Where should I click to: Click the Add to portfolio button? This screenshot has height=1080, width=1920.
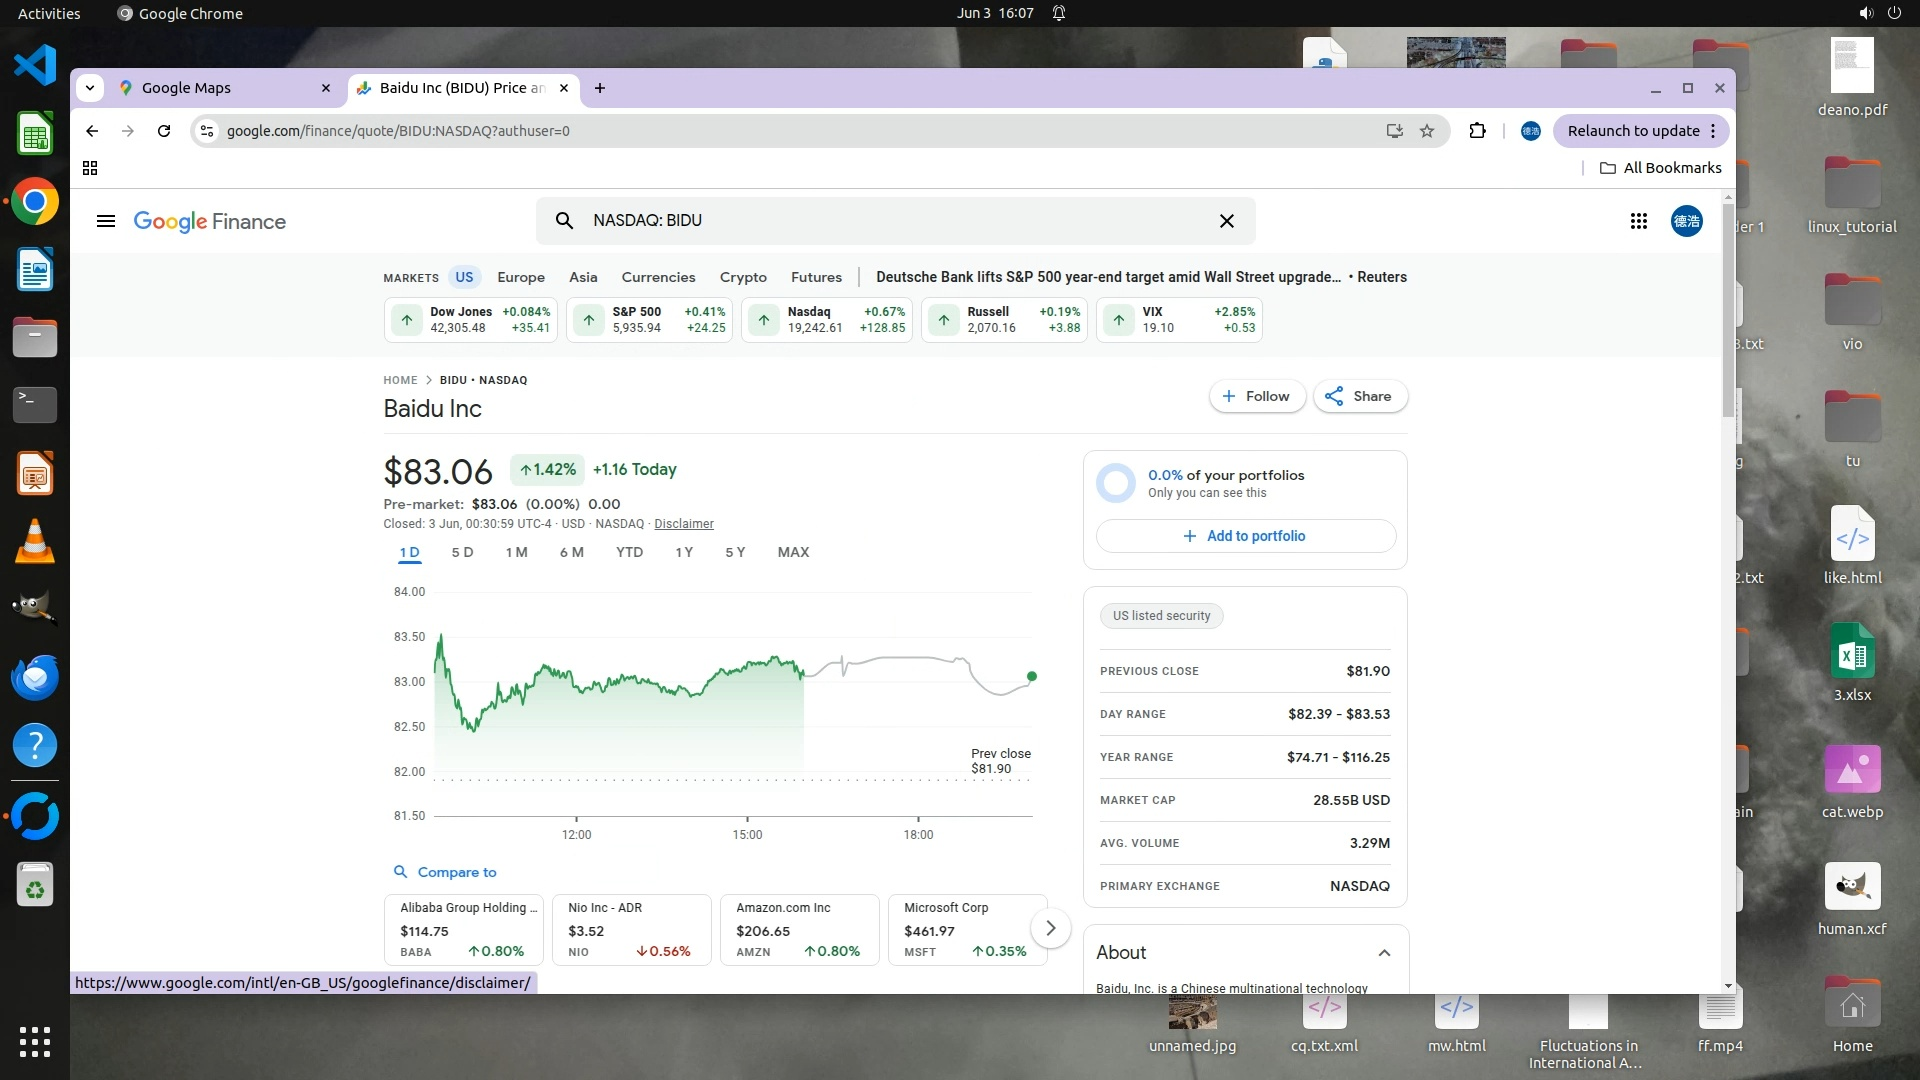pos(1245,536)
